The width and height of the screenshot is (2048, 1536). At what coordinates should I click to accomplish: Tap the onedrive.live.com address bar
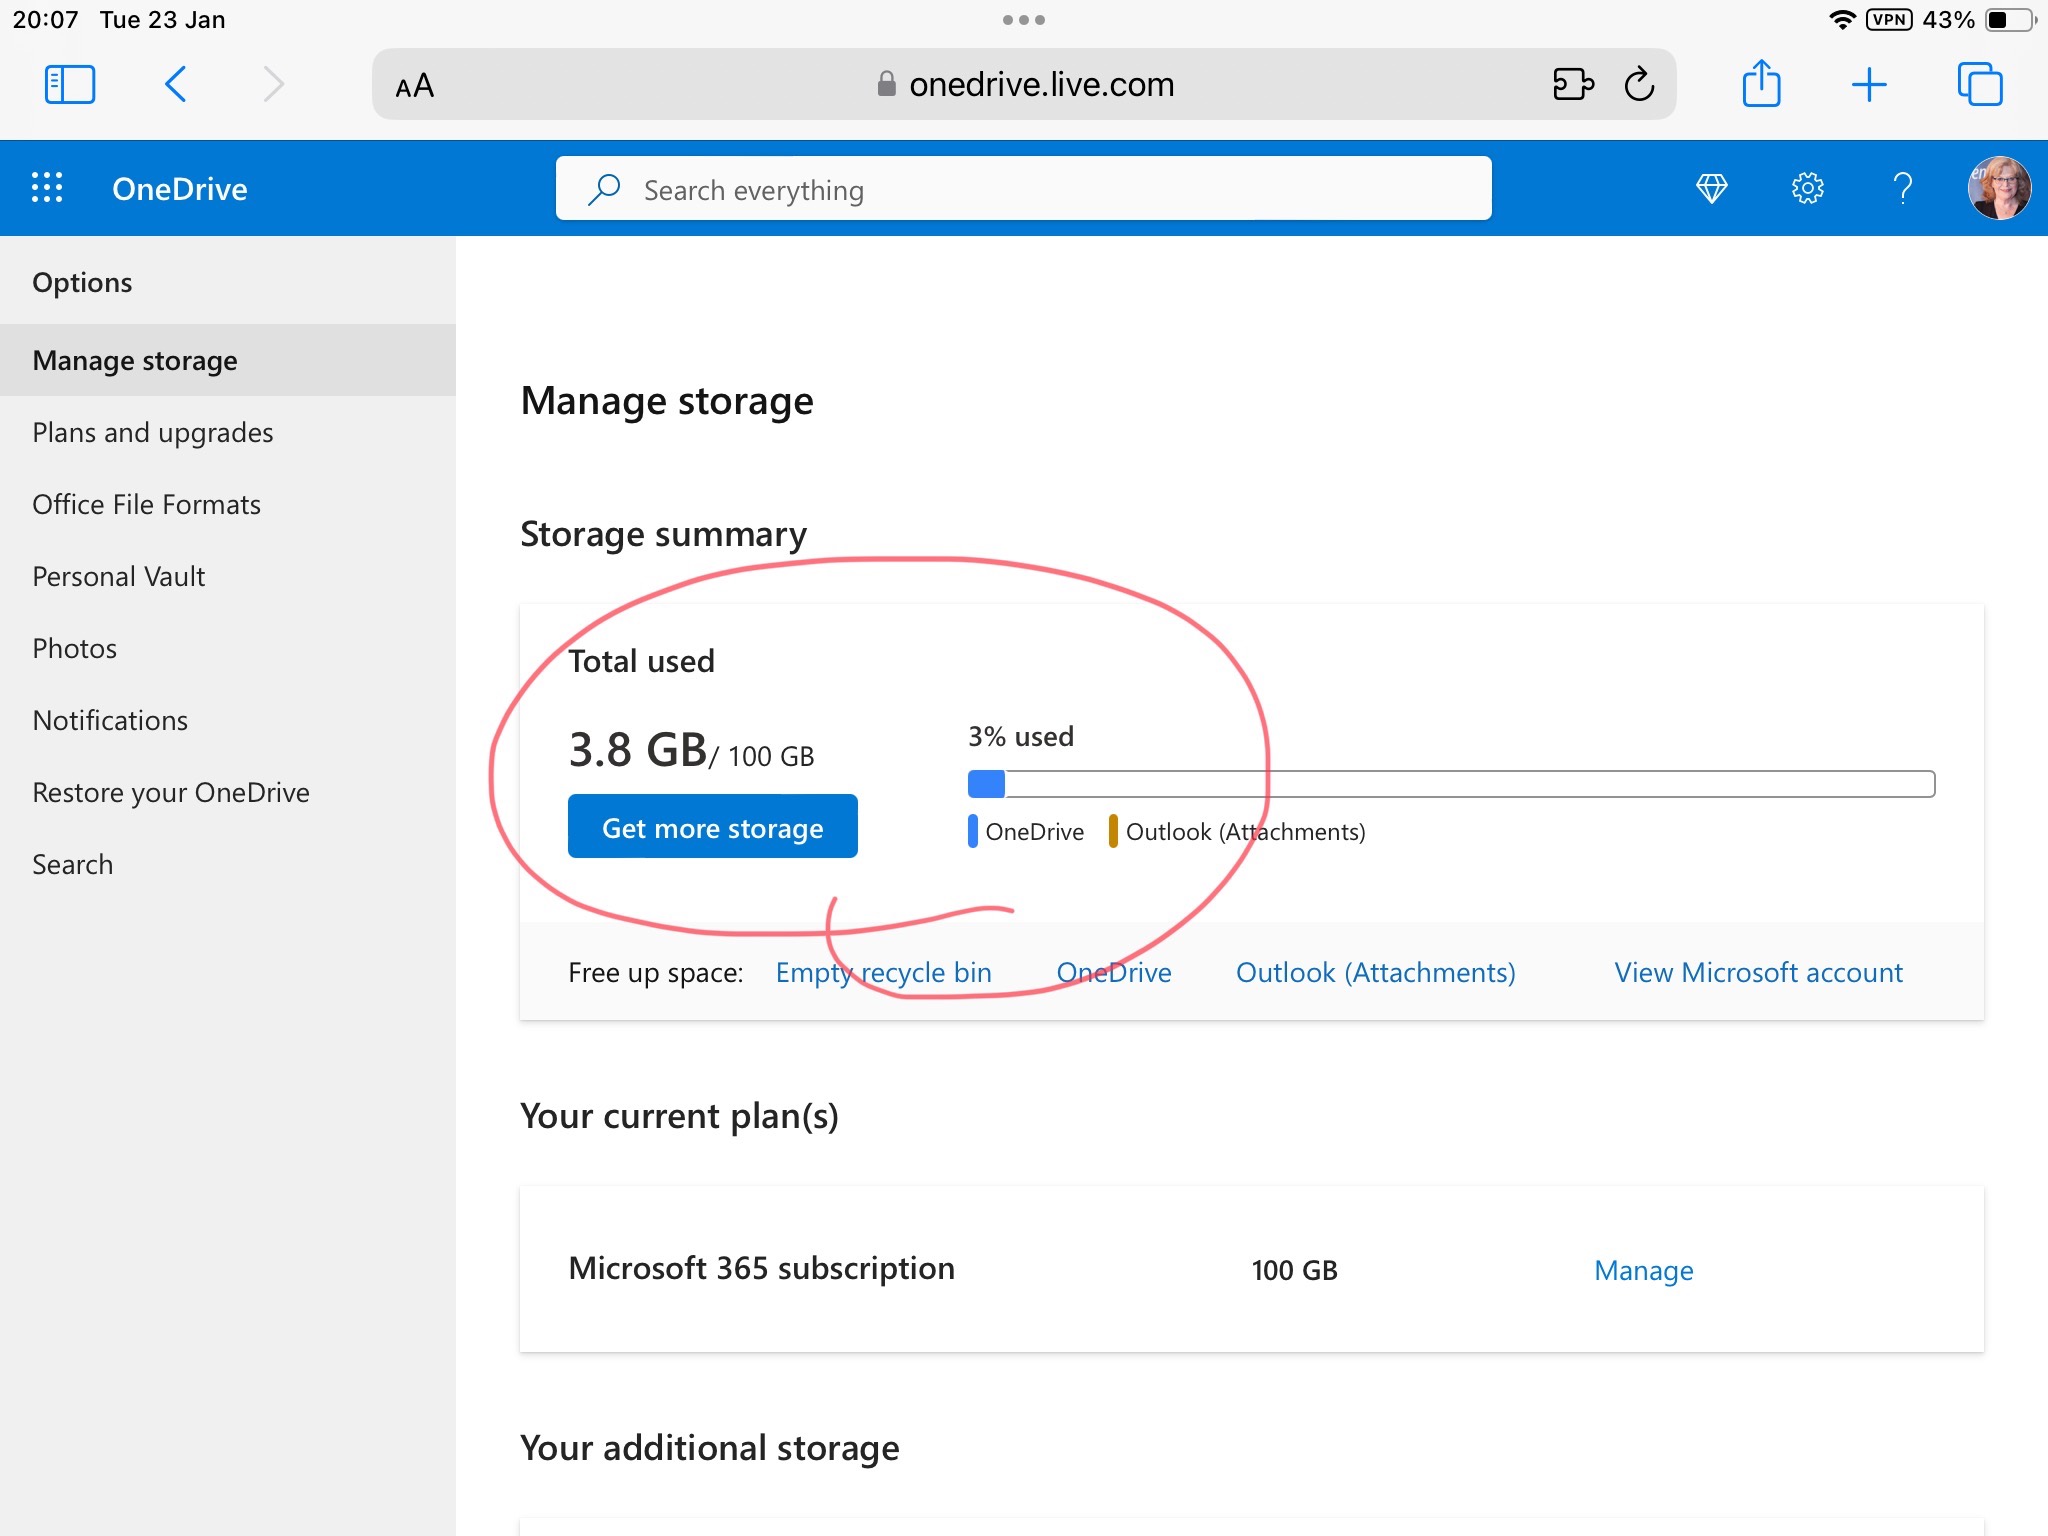(x=1024, y=85)
